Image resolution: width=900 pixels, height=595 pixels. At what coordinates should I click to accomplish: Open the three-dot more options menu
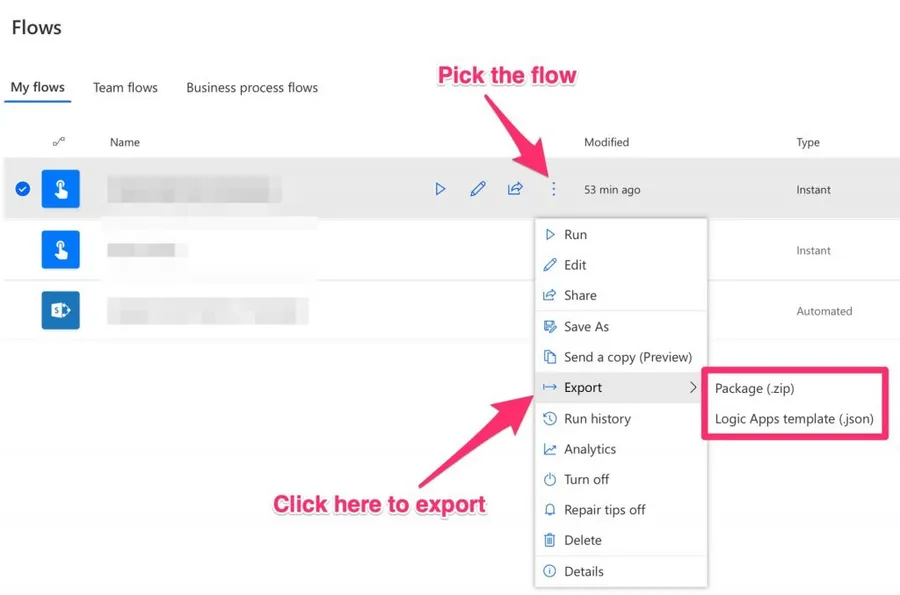coord(554,189)
